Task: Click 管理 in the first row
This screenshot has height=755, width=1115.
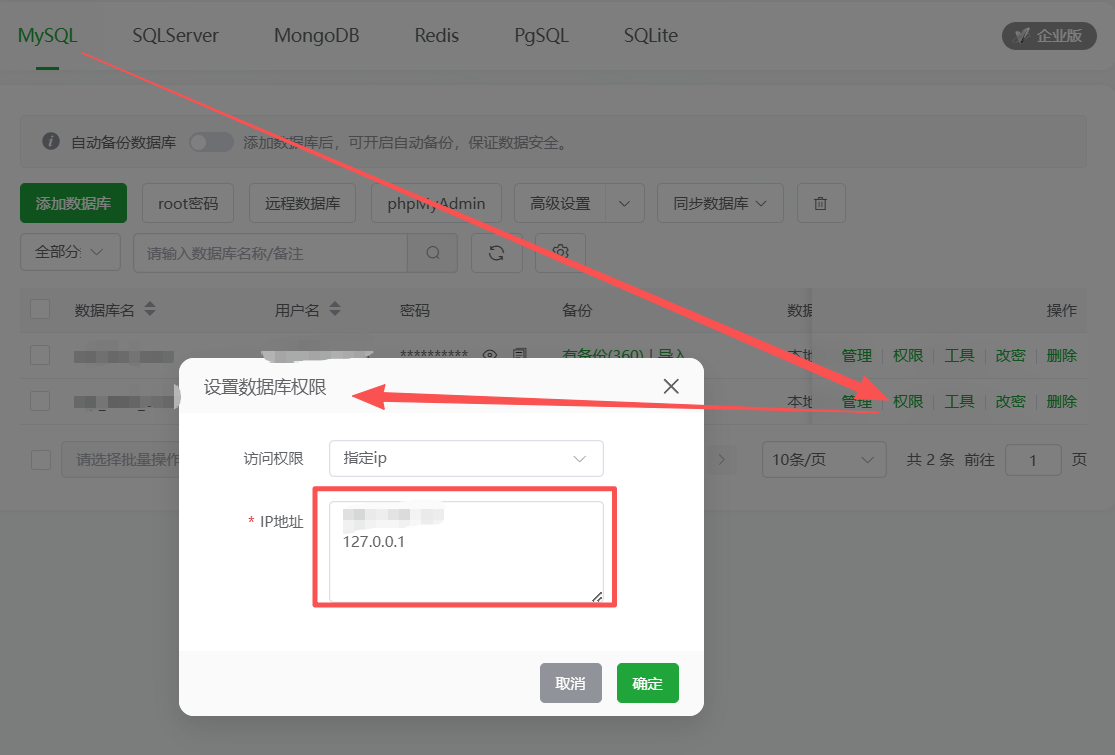Action: 856,355
